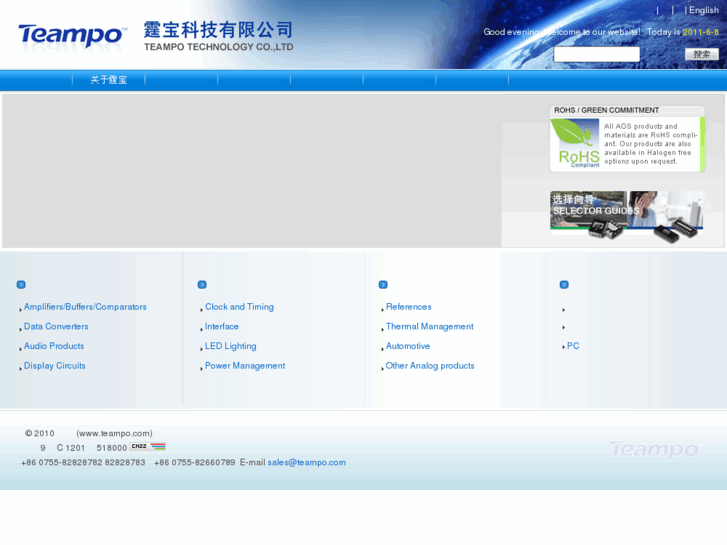The image size is (727, 545).
Task: Click the Teampo logo in header
Action: pyautogui.click(x=72, y=36)
